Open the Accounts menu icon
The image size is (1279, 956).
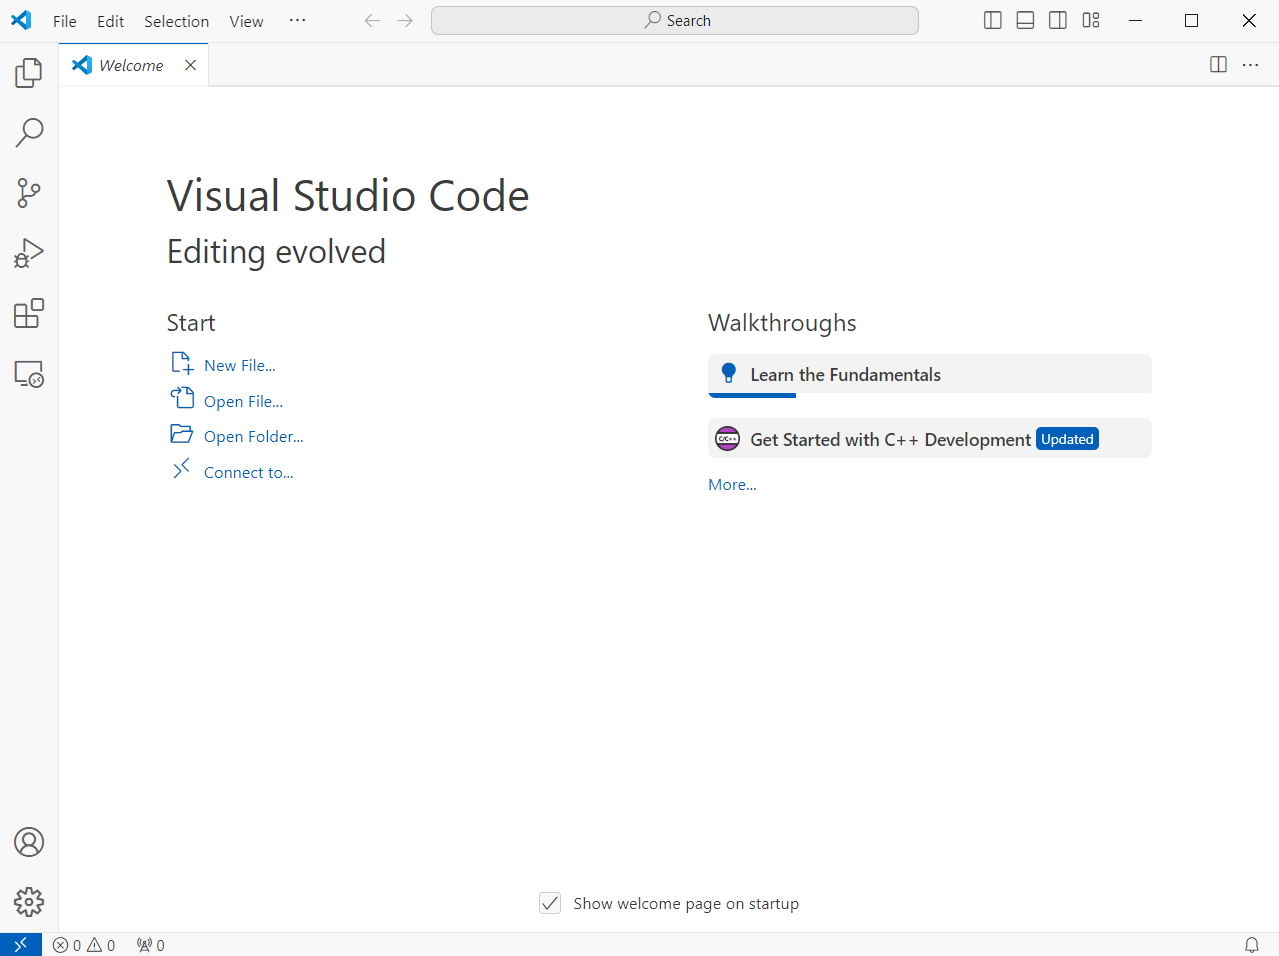coord(29,842)
